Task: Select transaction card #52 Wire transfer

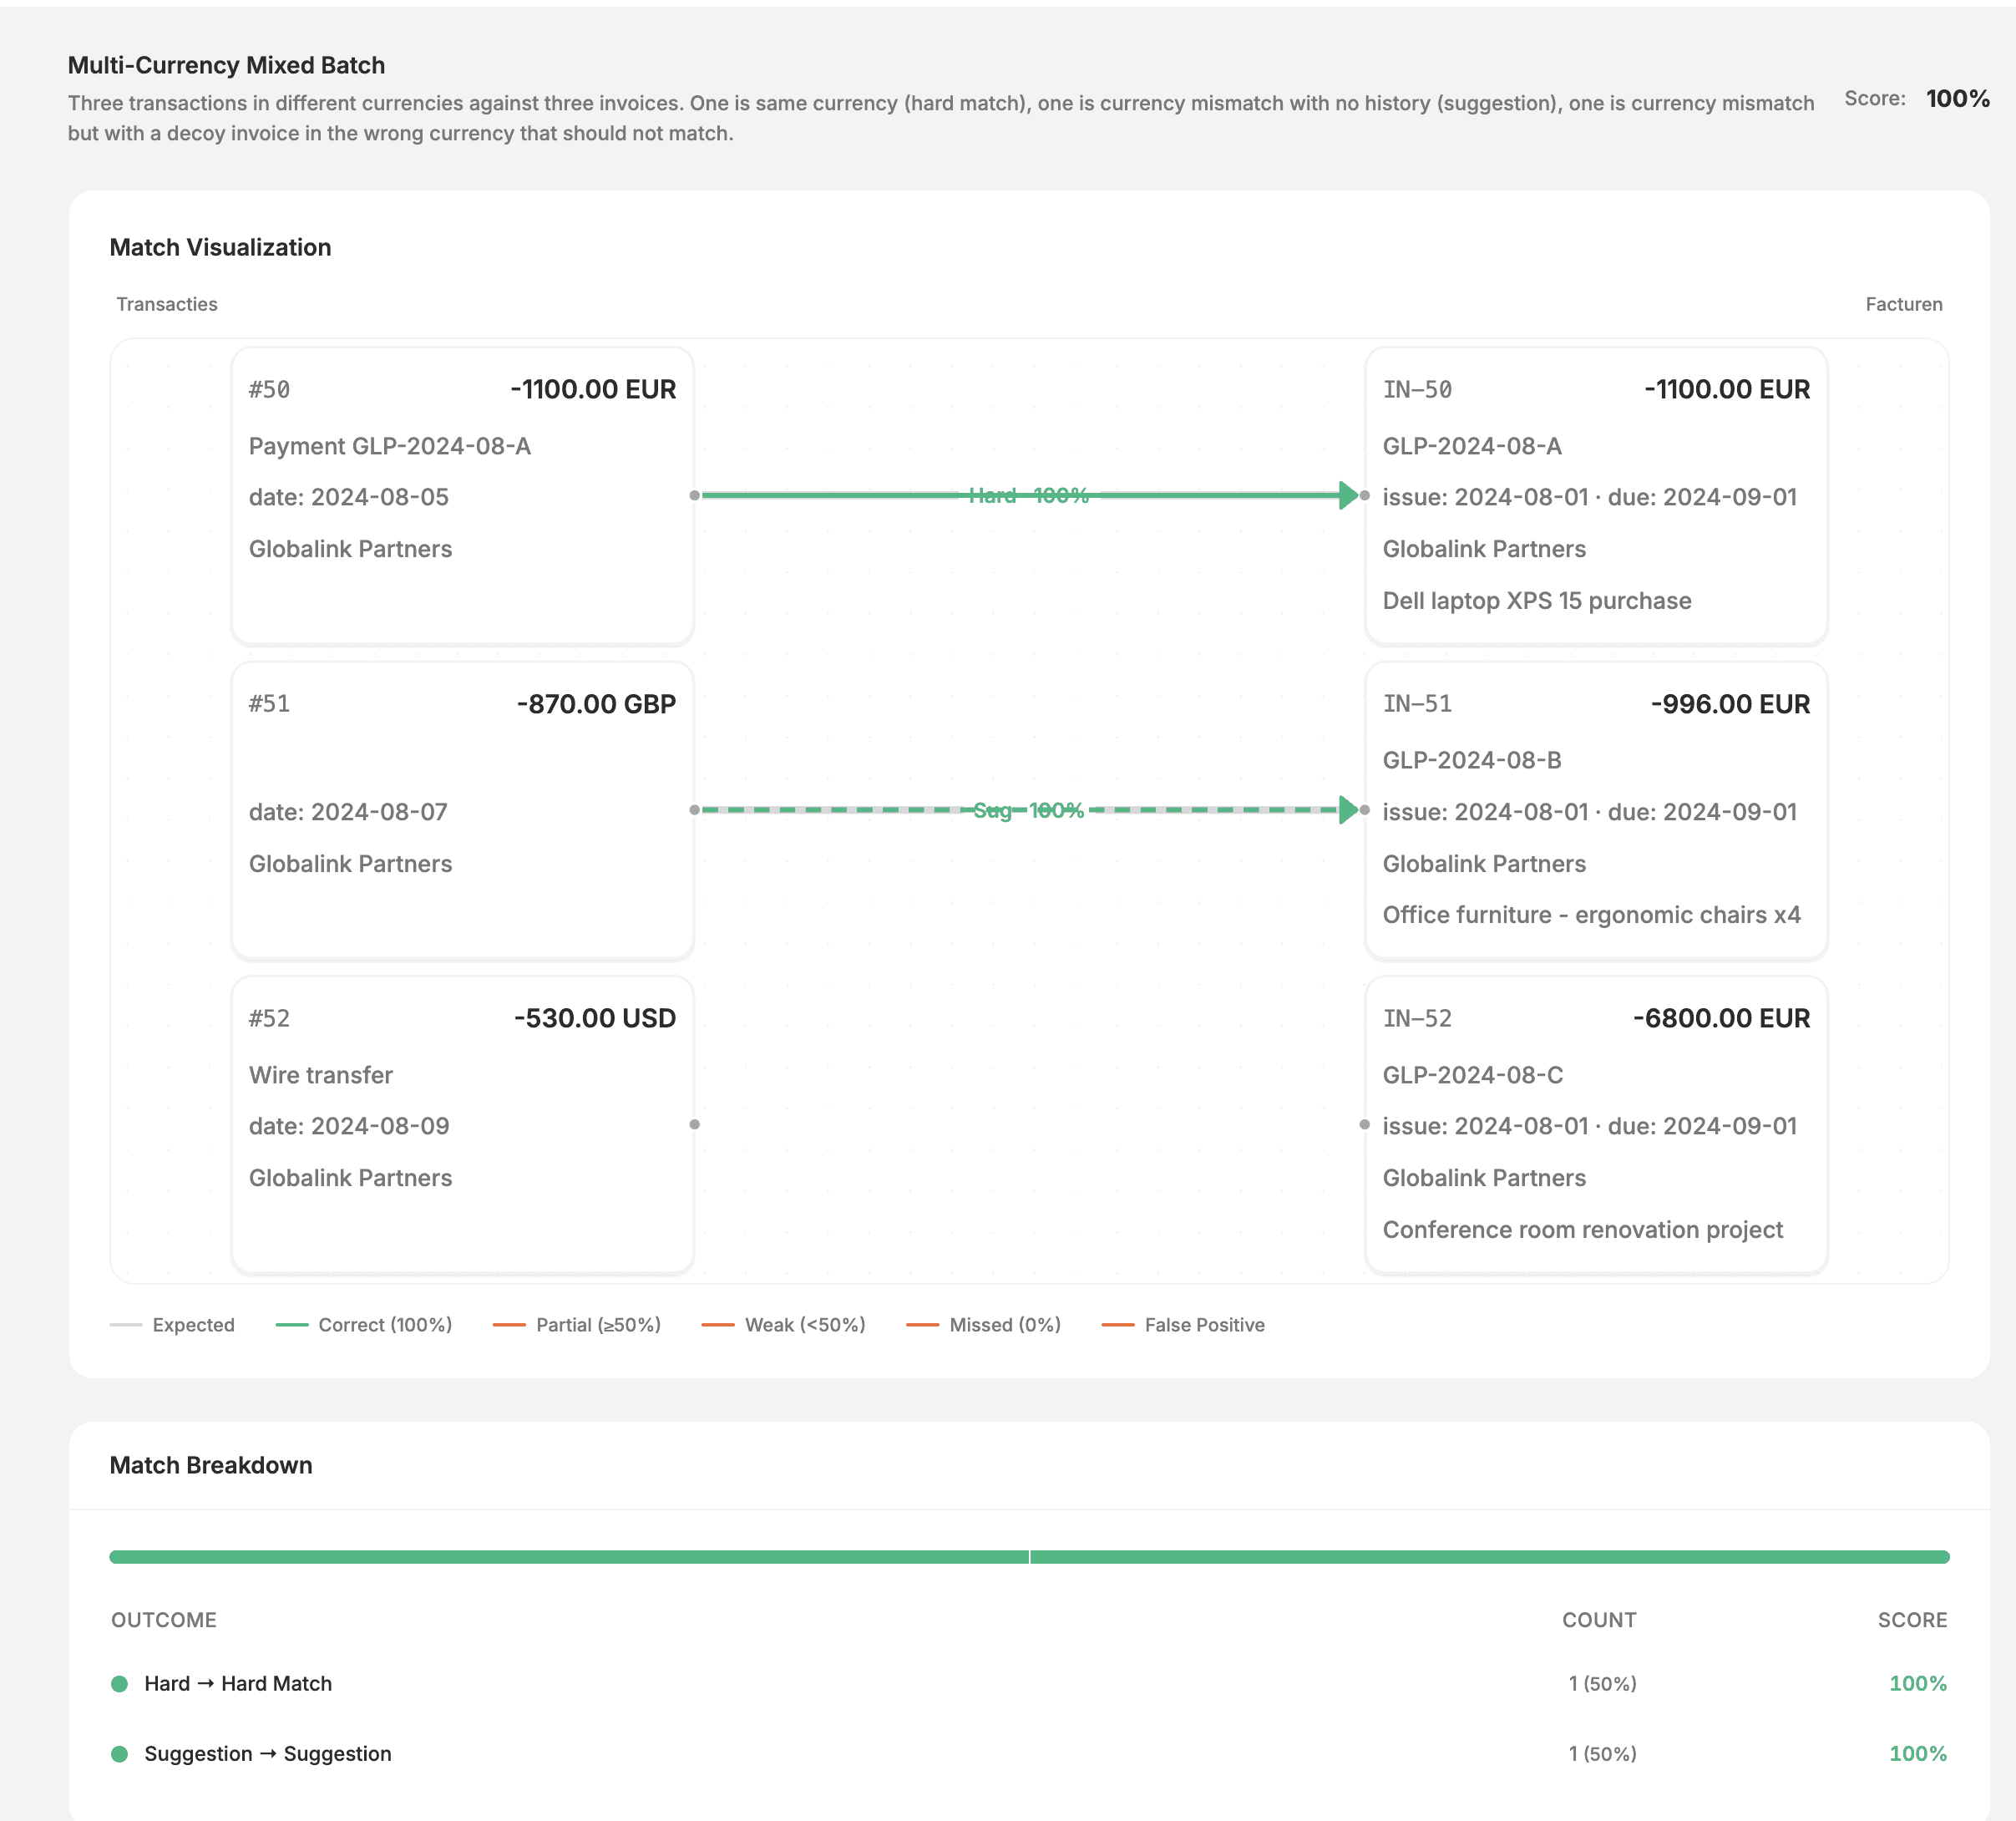Action: (462, 1124)
